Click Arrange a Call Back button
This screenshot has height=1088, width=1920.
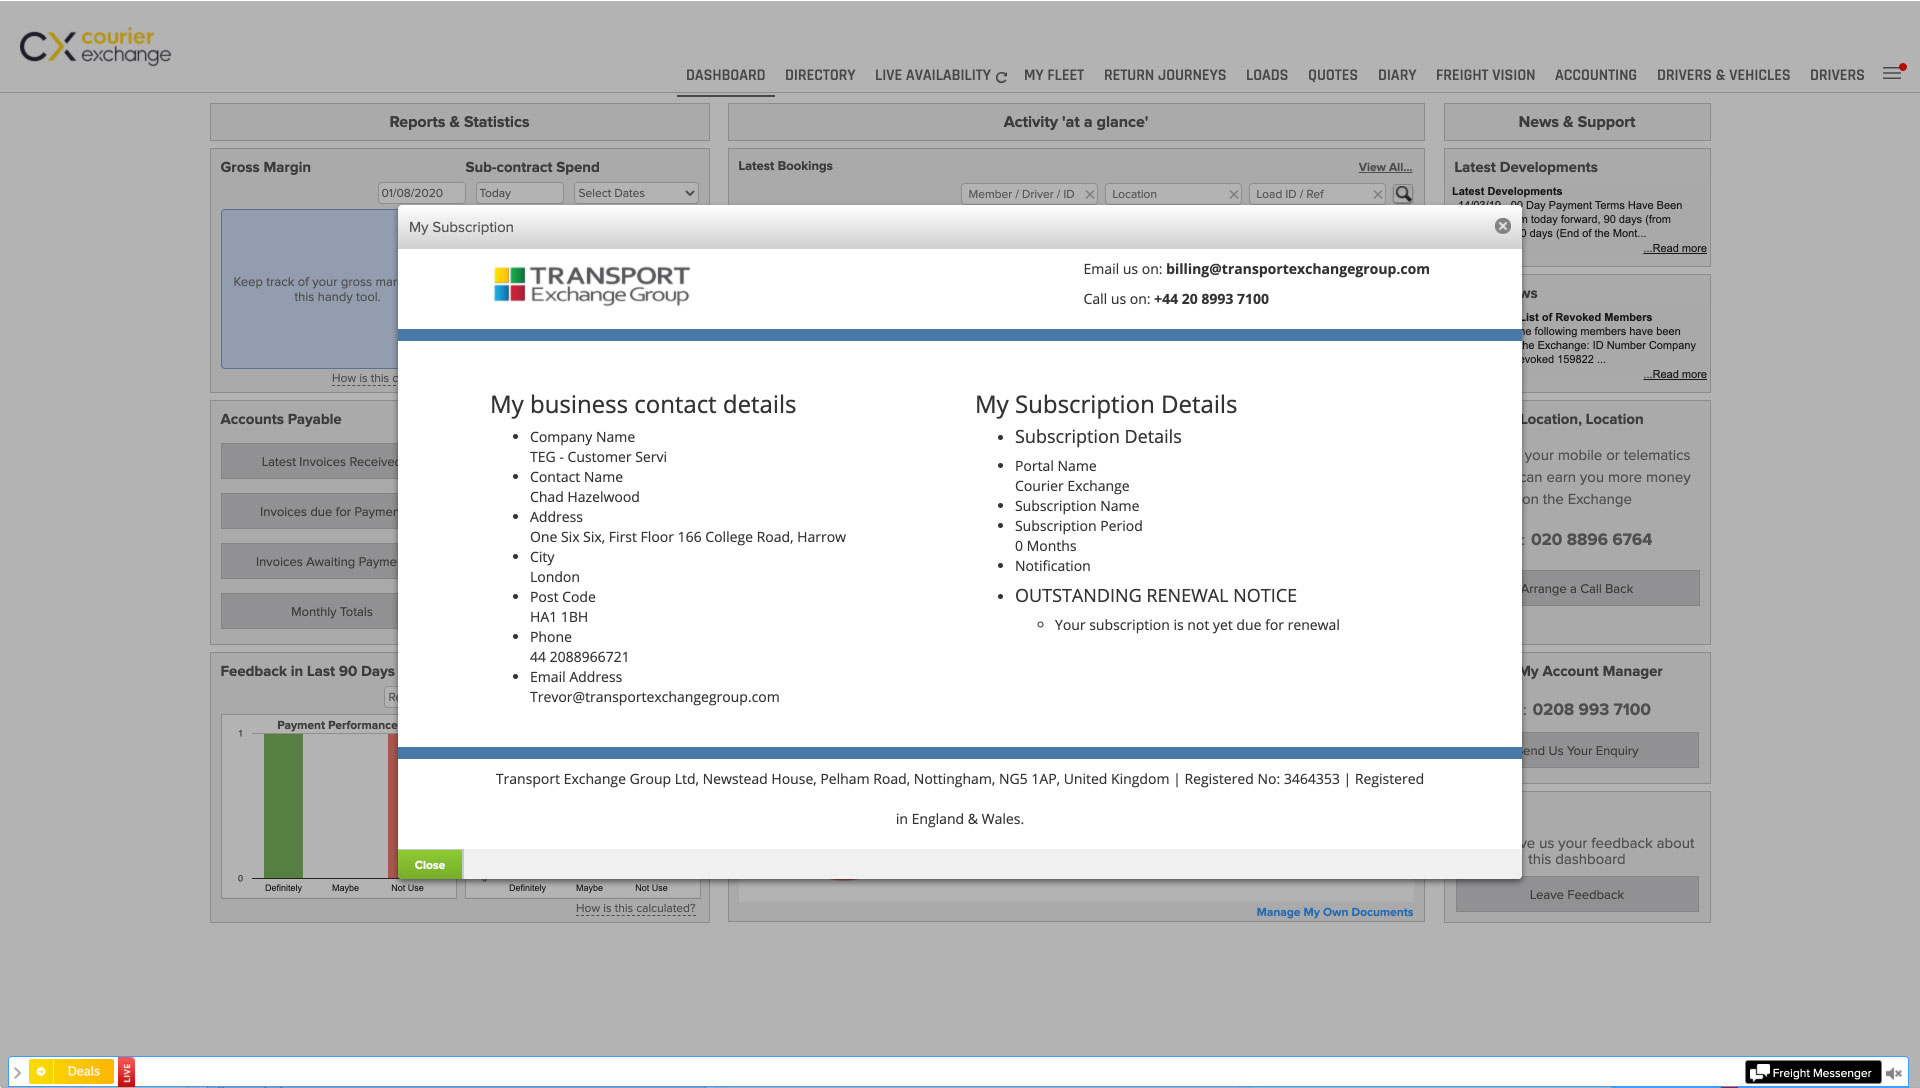click(x=1608, y=588)
